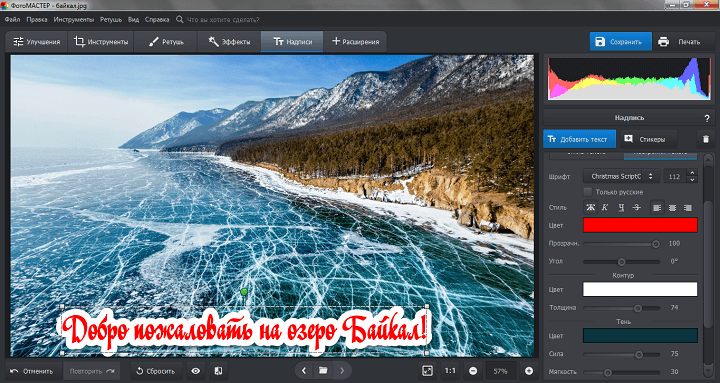Click the Сбросить reset button

[156, 371]
